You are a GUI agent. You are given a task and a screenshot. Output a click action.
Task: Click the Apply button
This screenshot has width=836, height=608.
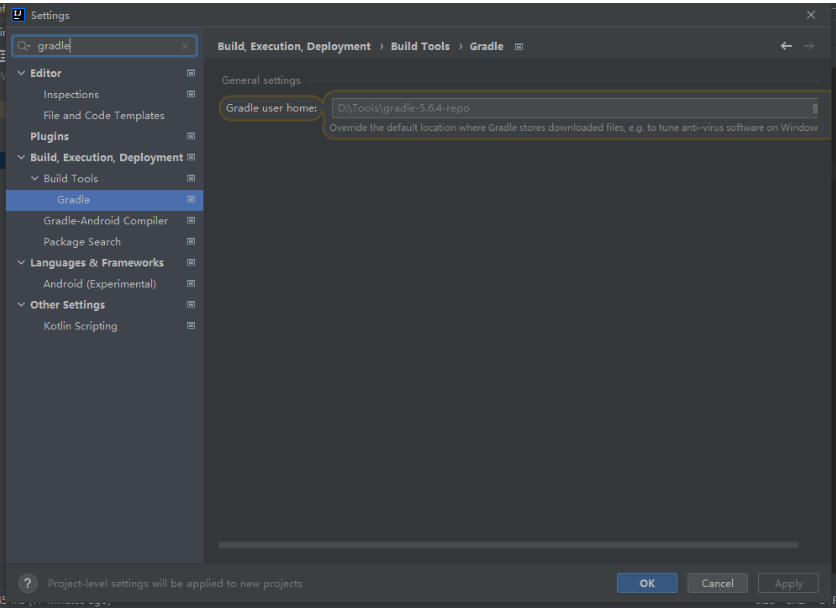tap(789, 583)
